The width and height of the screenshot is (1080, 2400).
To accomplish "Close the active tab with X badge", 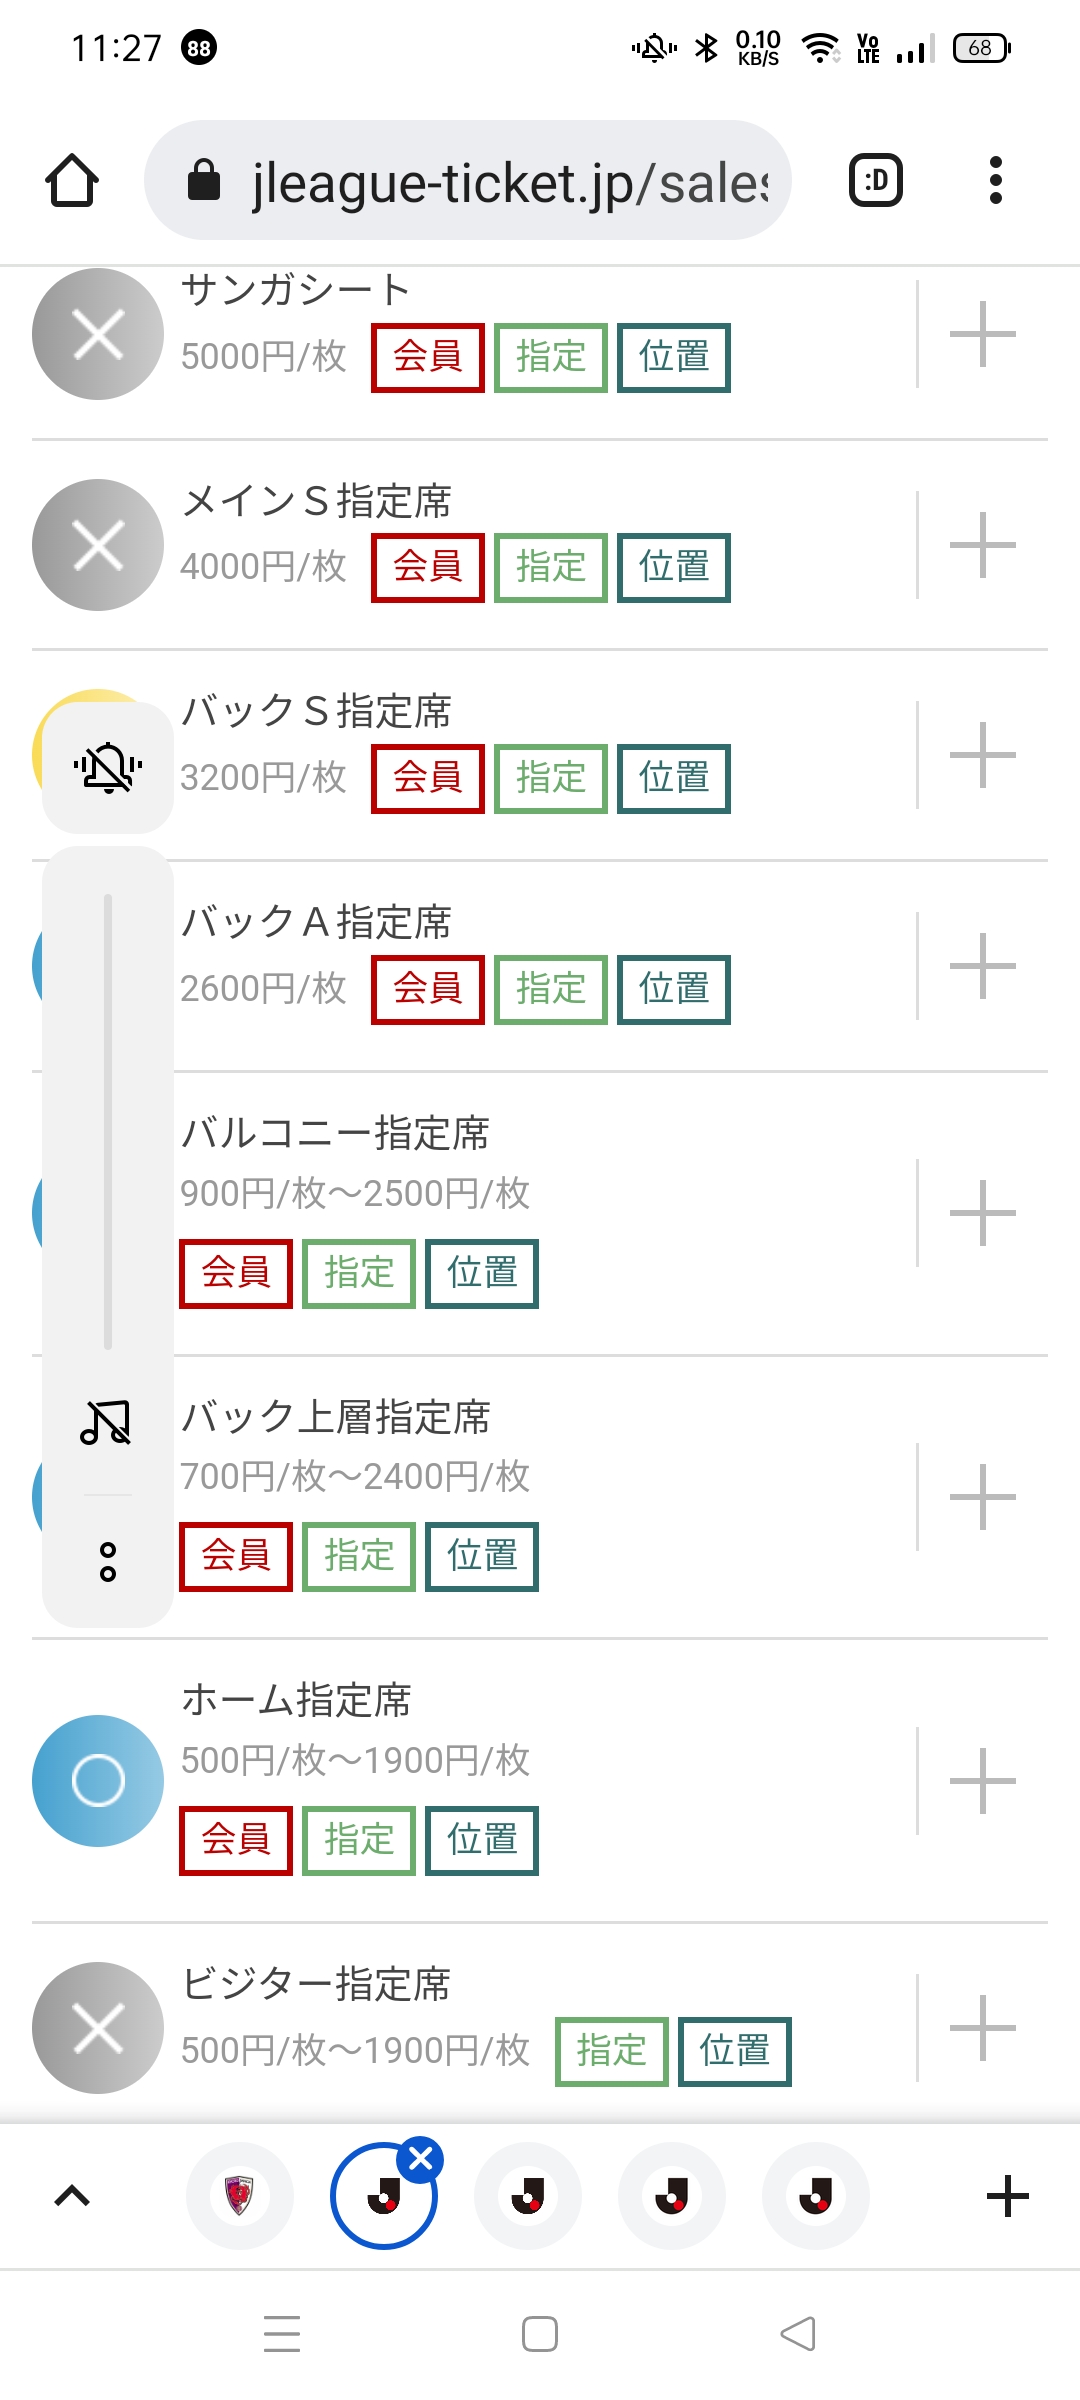I will [x=421, y=2160].
